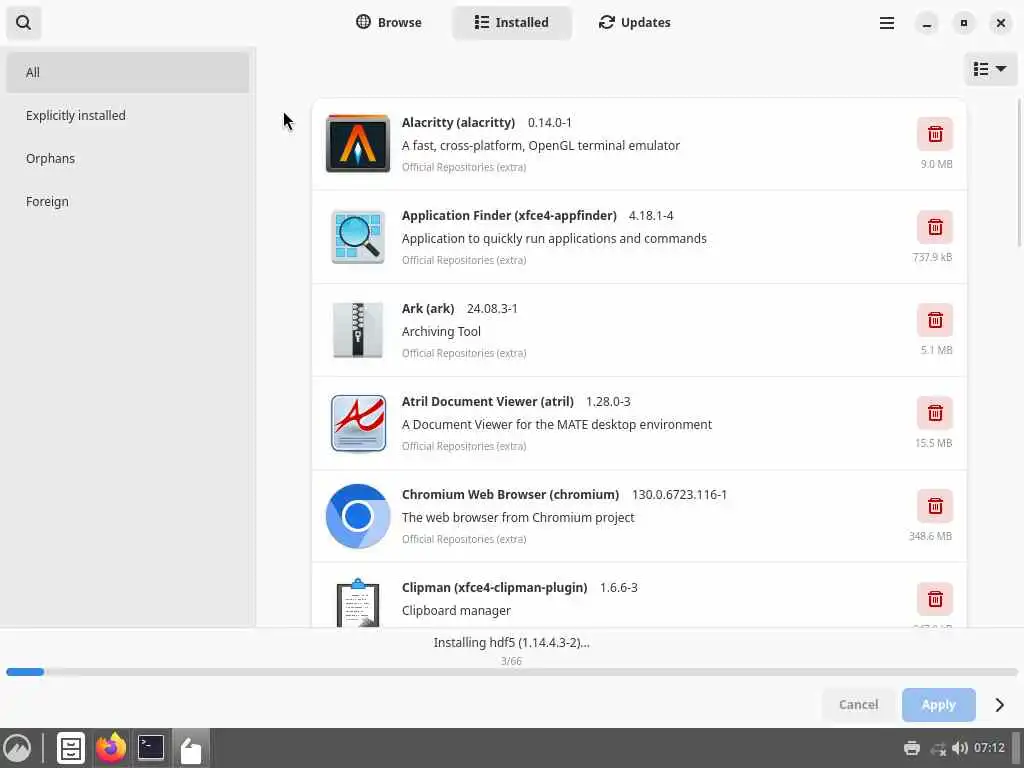
Task: Open the search button in the header
Action: (24, 23)
